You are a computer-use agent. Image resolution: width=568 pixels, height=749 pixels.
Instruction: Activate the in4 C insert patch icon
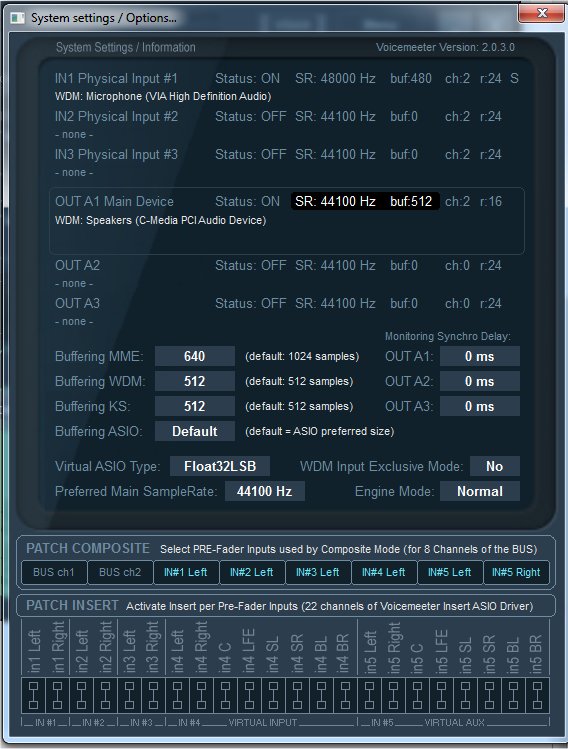(x=225, y=695)
